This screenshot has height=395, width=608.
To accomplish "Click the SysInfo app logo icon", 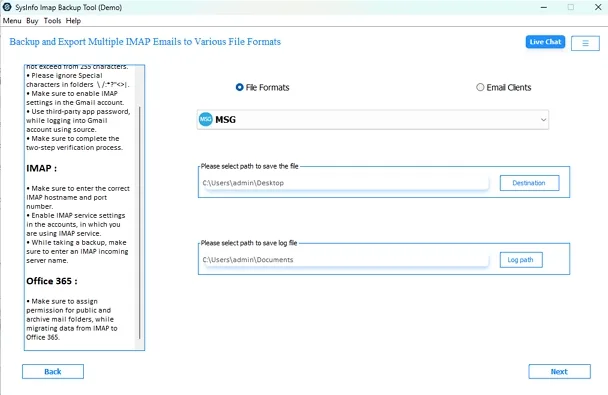I will tap(7, 7).
